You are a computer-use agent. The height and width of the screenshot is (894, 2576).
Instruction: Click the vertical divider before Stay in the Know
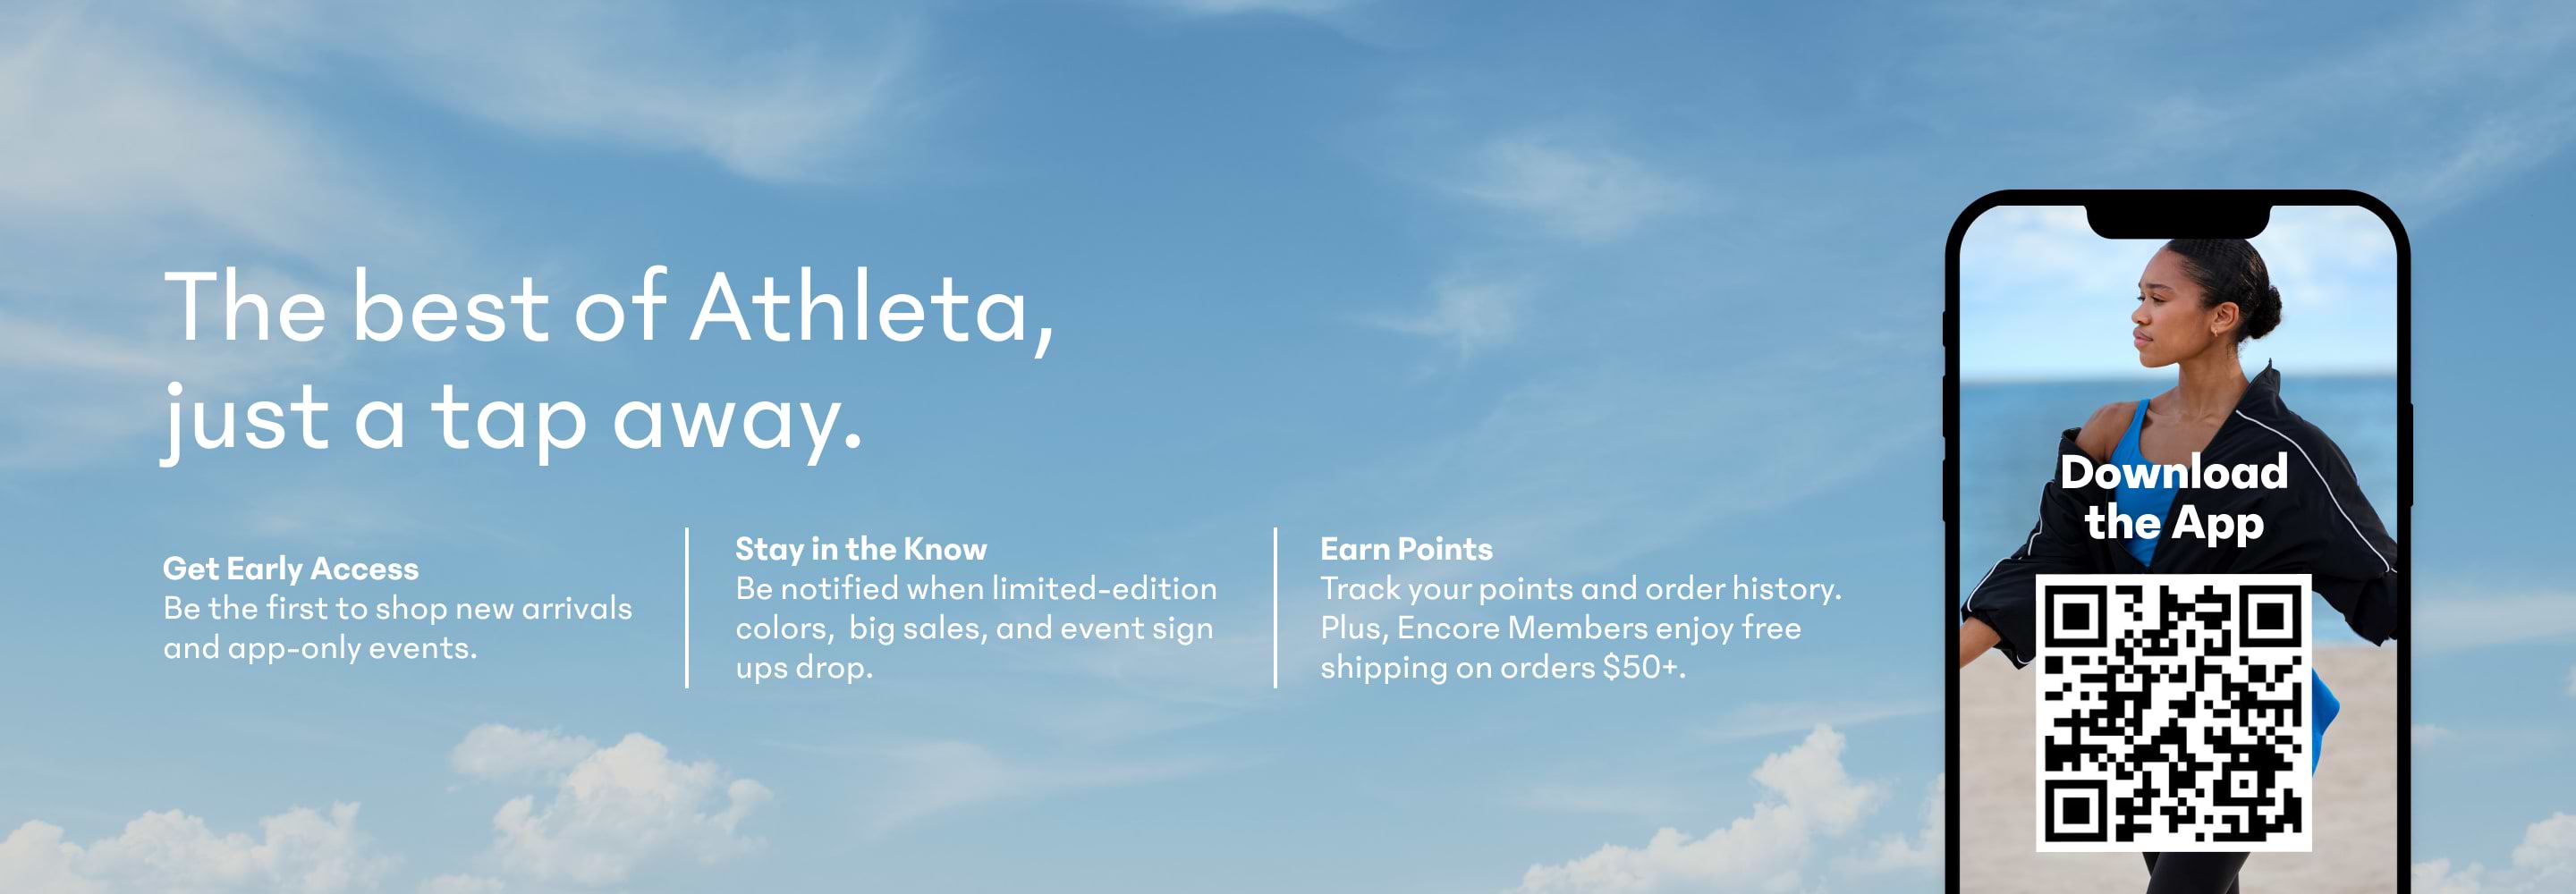click(687, 608)
